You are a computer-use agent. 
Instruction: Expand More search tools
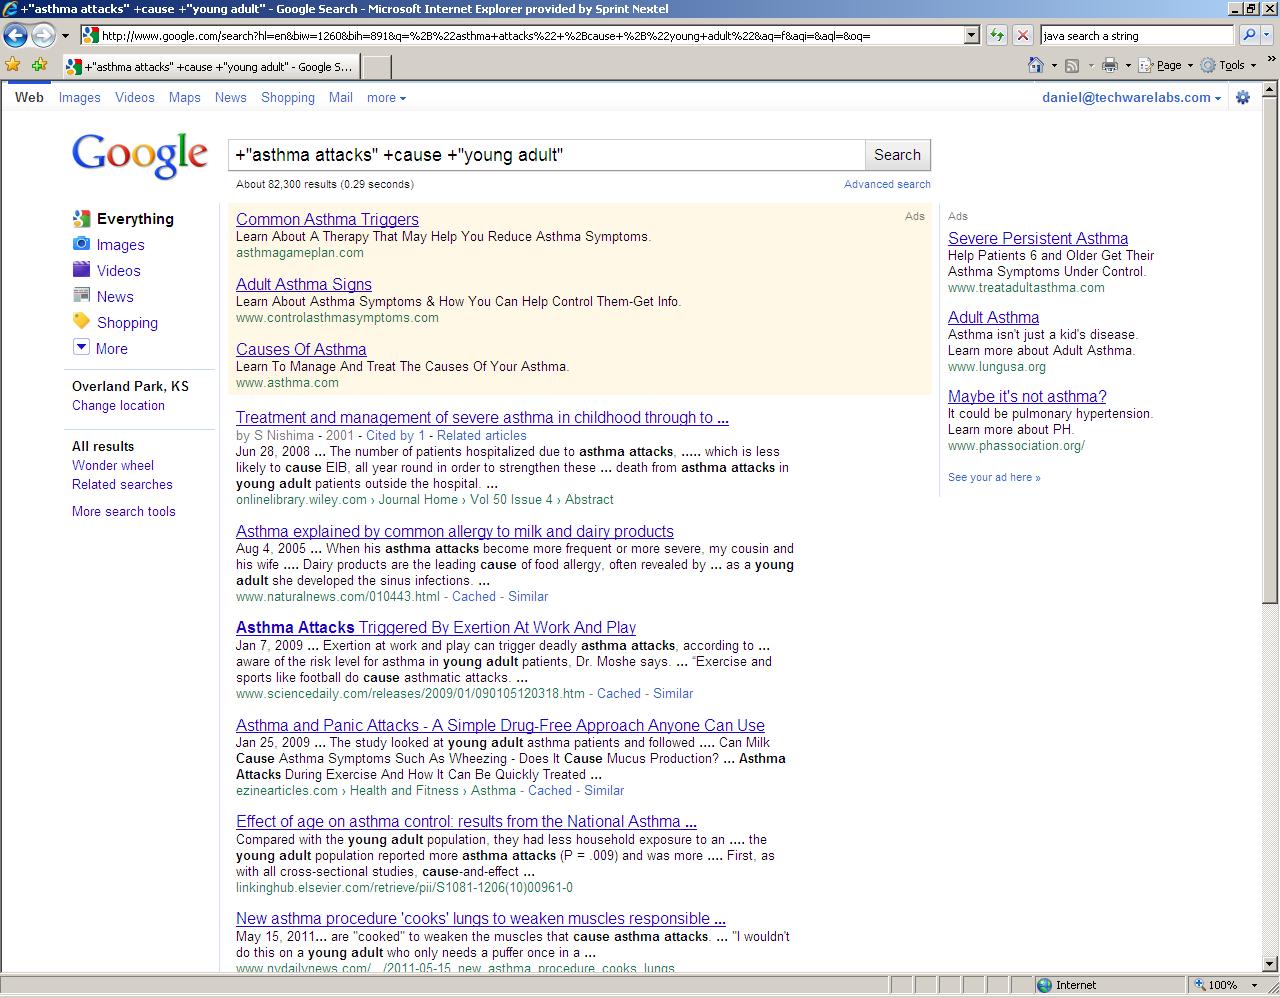click(123, 512)
